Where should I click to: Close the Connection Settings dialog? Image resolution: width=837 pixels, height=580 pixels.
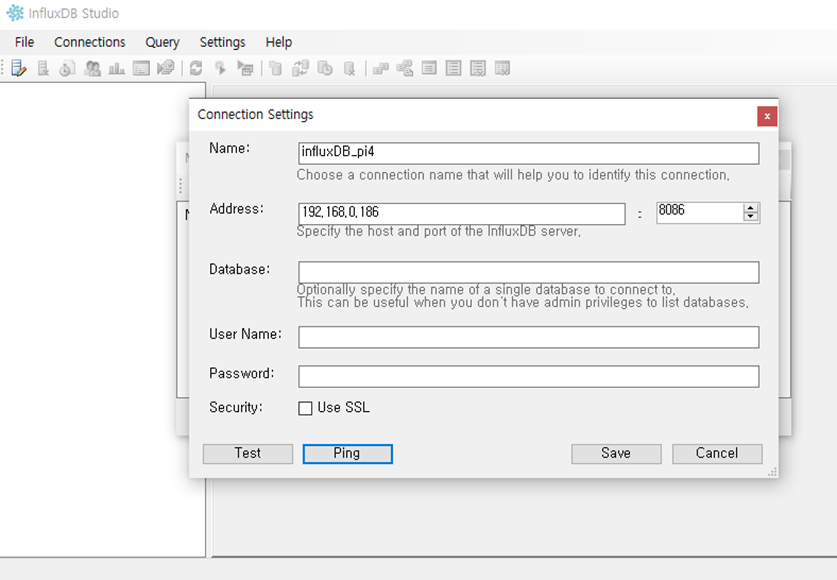(x=767, y=116)
